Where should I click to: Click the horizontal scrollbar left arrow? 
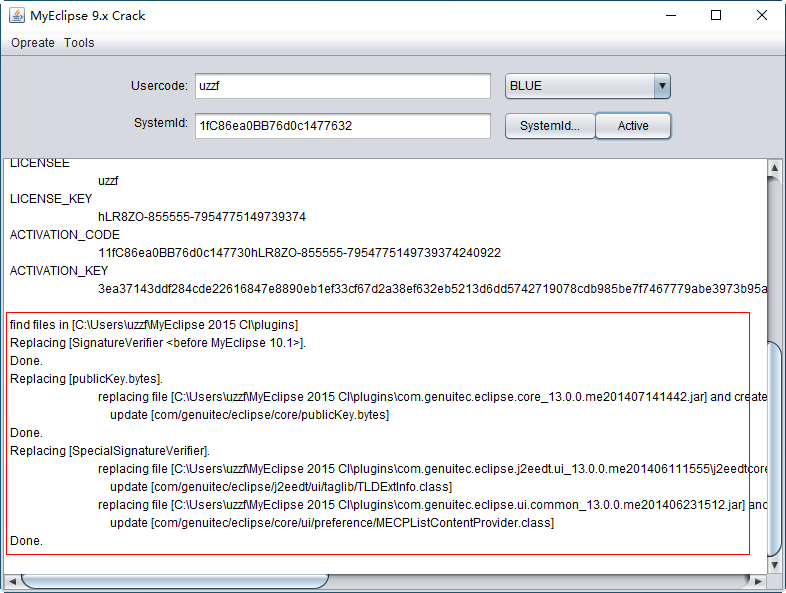point(12,581)
